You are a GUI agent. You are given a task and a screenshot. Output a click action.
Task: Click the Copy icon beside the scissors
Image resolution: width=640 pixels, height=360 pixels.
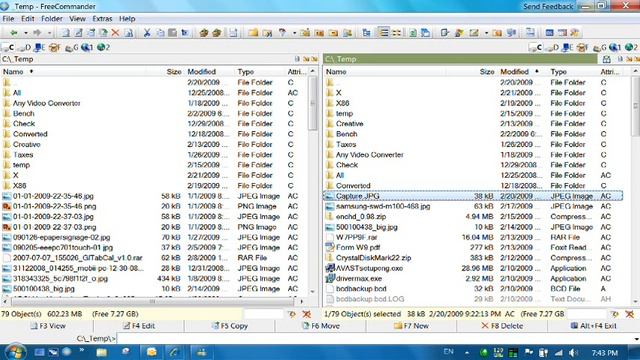click(x=160, y=33)
